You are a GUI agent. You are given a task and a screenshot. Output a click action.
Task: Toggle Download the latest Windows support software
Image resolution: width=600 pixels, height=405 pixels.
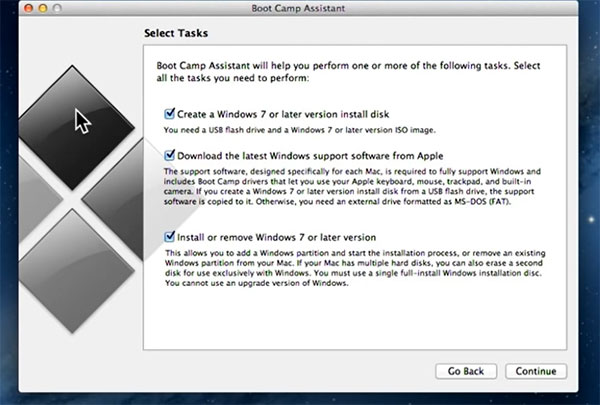coord(169,155)
